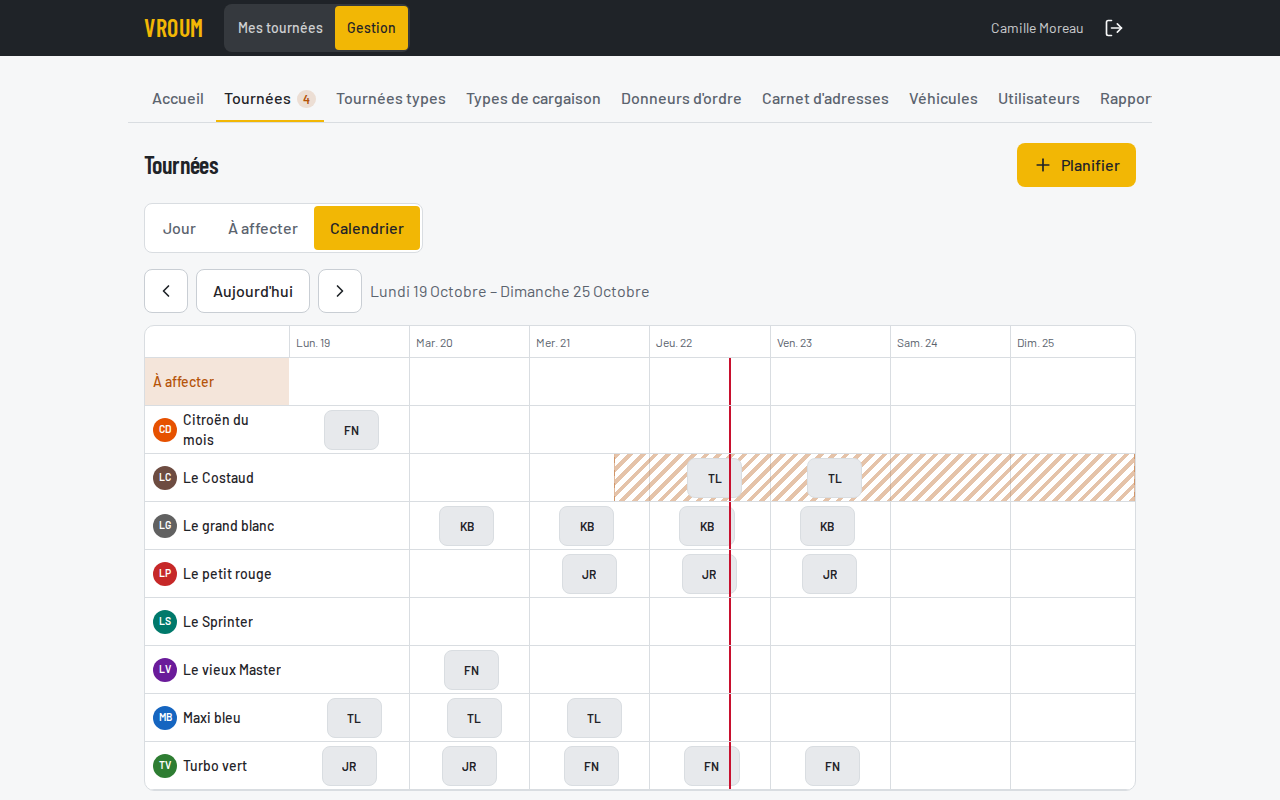This screenshot has height=800, width=1280.
Task: Open the Carnet d'adresses tab
Action: pos(825,99)
